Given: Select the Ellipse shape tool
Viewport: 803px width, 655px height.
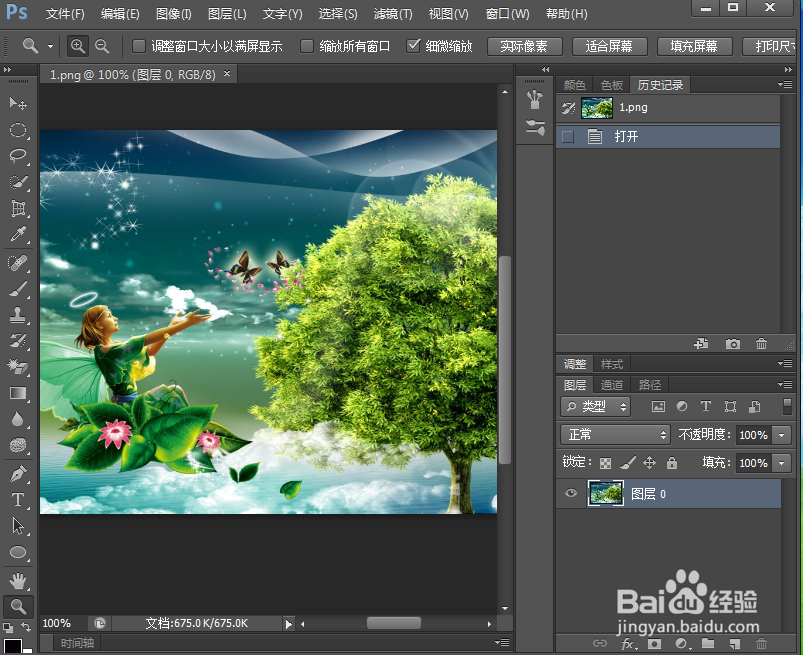Looking at the screenshot, I should pyautogui.click(x=18, y=552).
